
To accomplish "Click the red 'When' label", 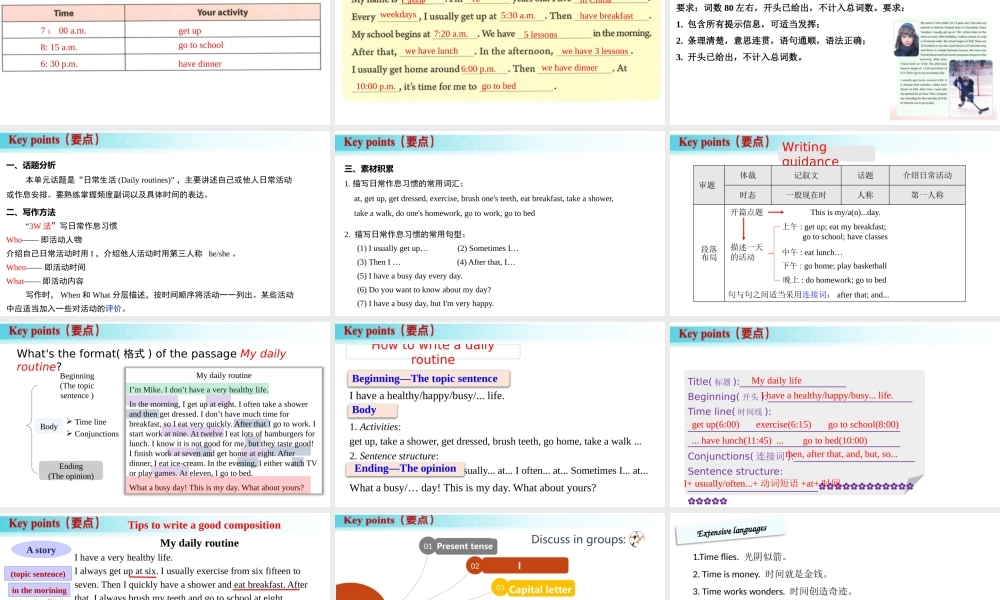I will pyautogui.click(x=16, y=267).
